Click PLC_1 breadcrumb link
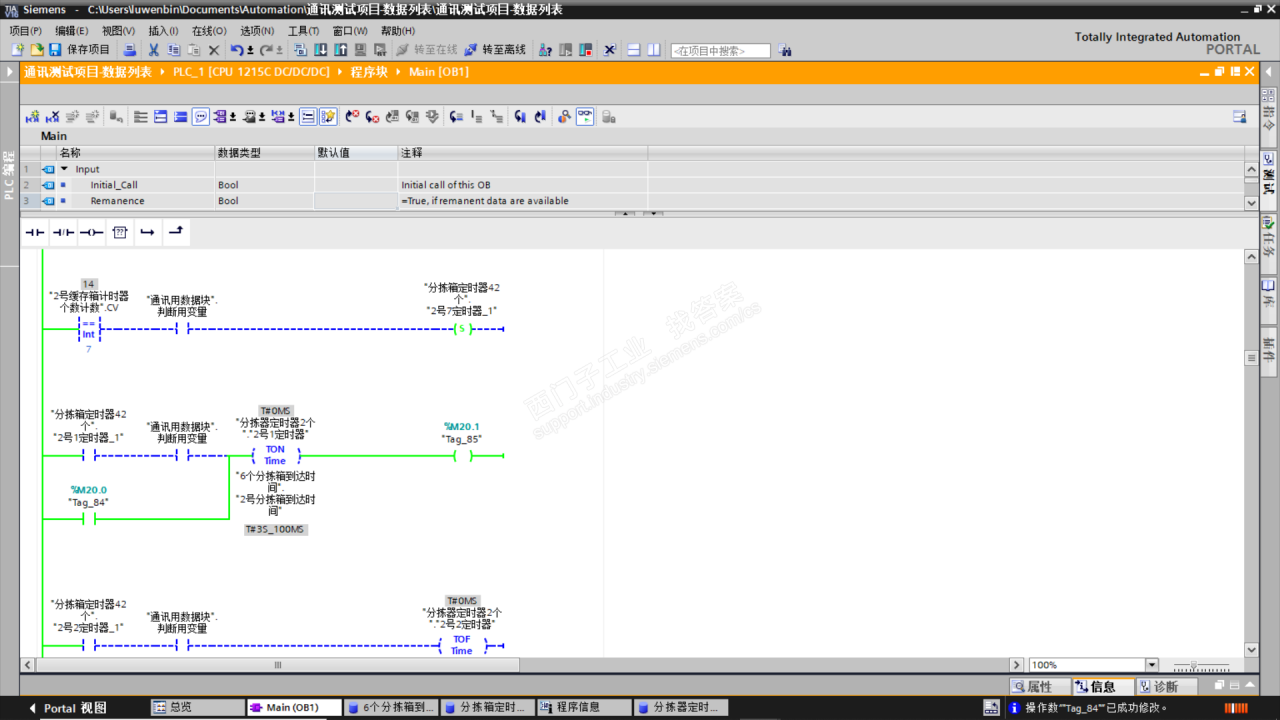The width and height of the screenshot is (1280, 720). (251, 72)
